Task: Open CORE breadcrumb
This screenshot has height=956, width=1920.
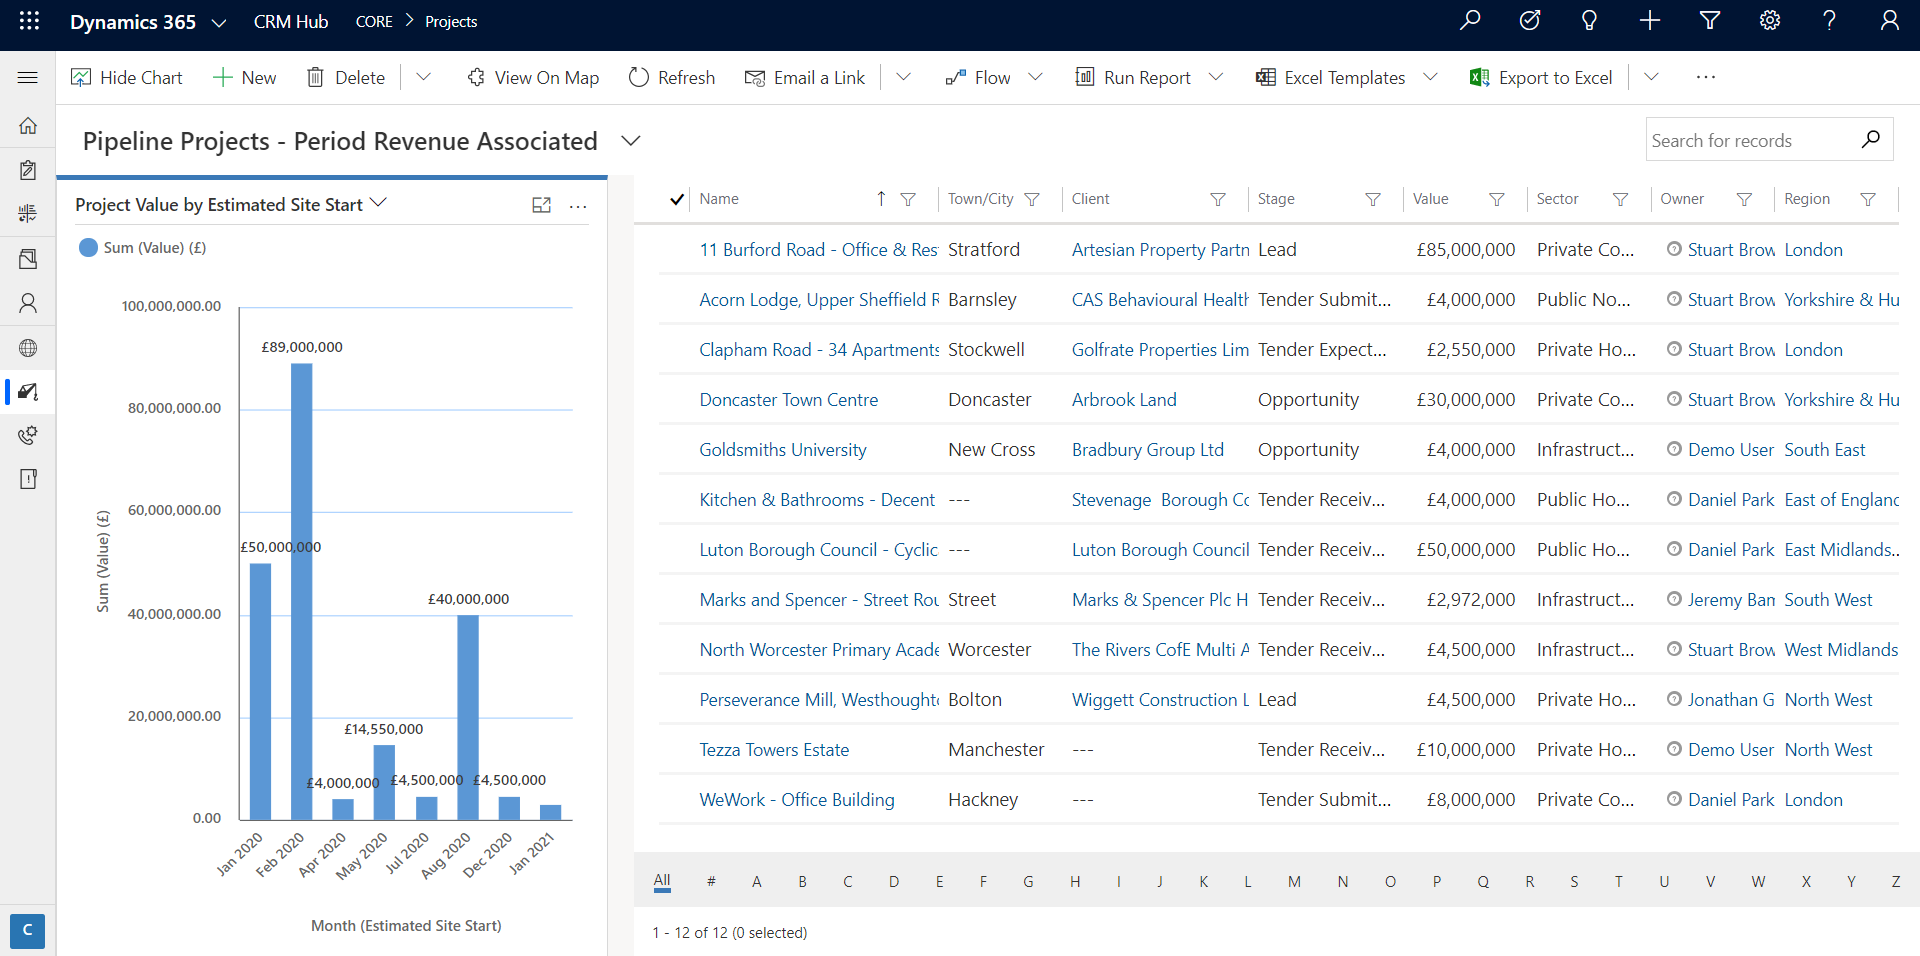Action: [x=374, y=22]
